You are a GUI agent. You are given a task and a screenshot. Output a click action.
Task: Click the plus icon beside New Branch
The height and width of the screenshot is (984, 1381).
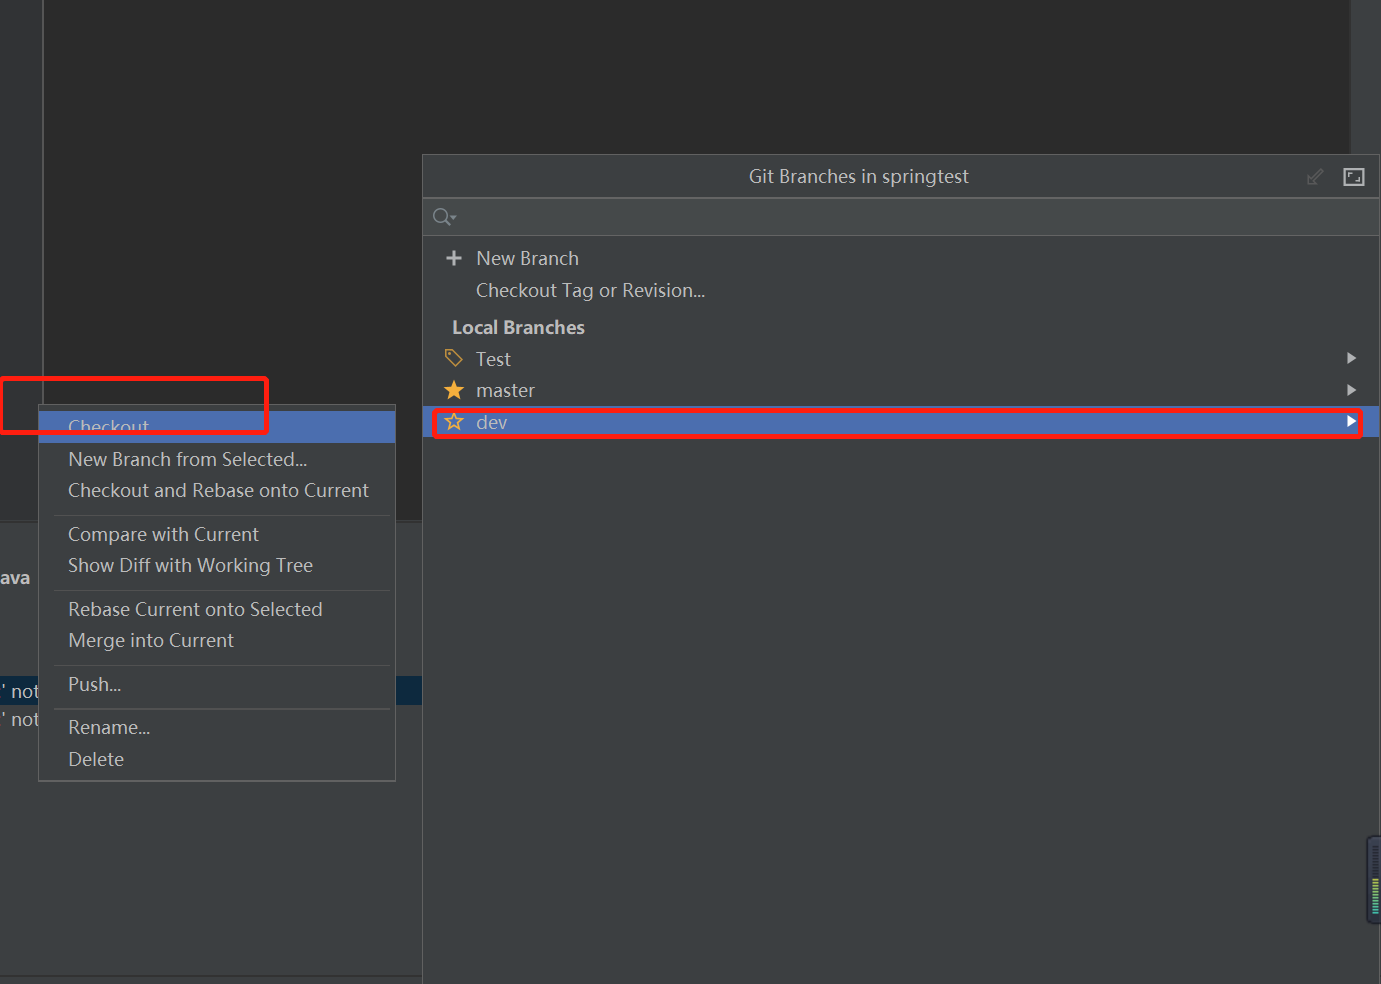454,258
